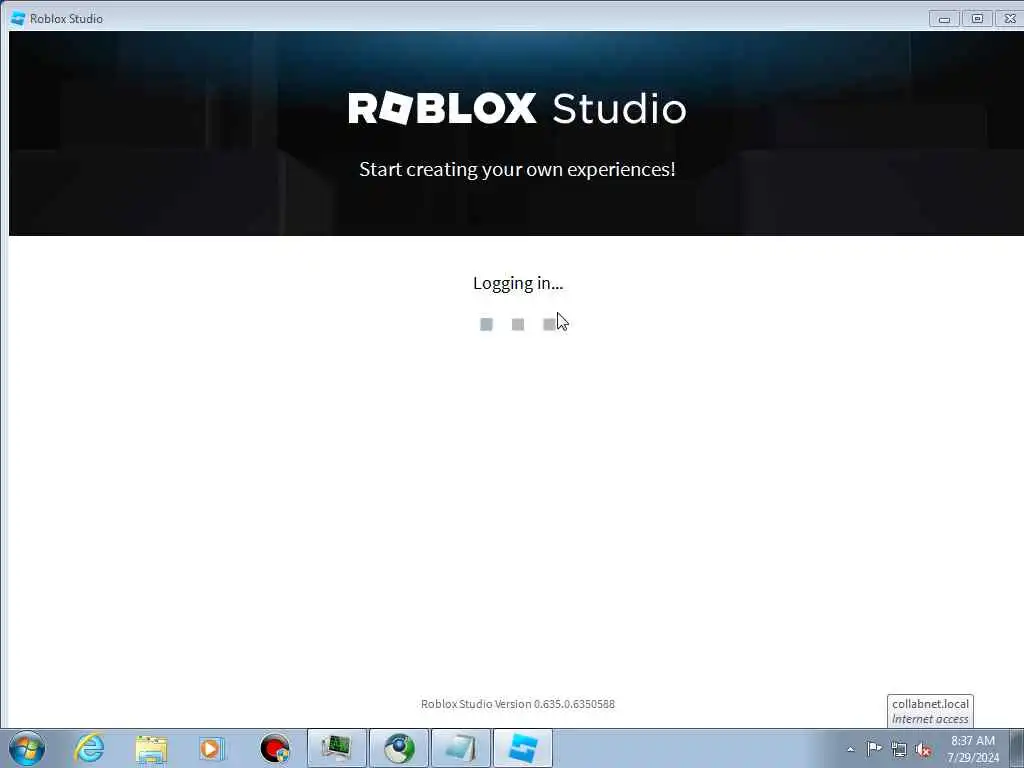
Task: Open the network status tray icon
Action: click(899, 750)
